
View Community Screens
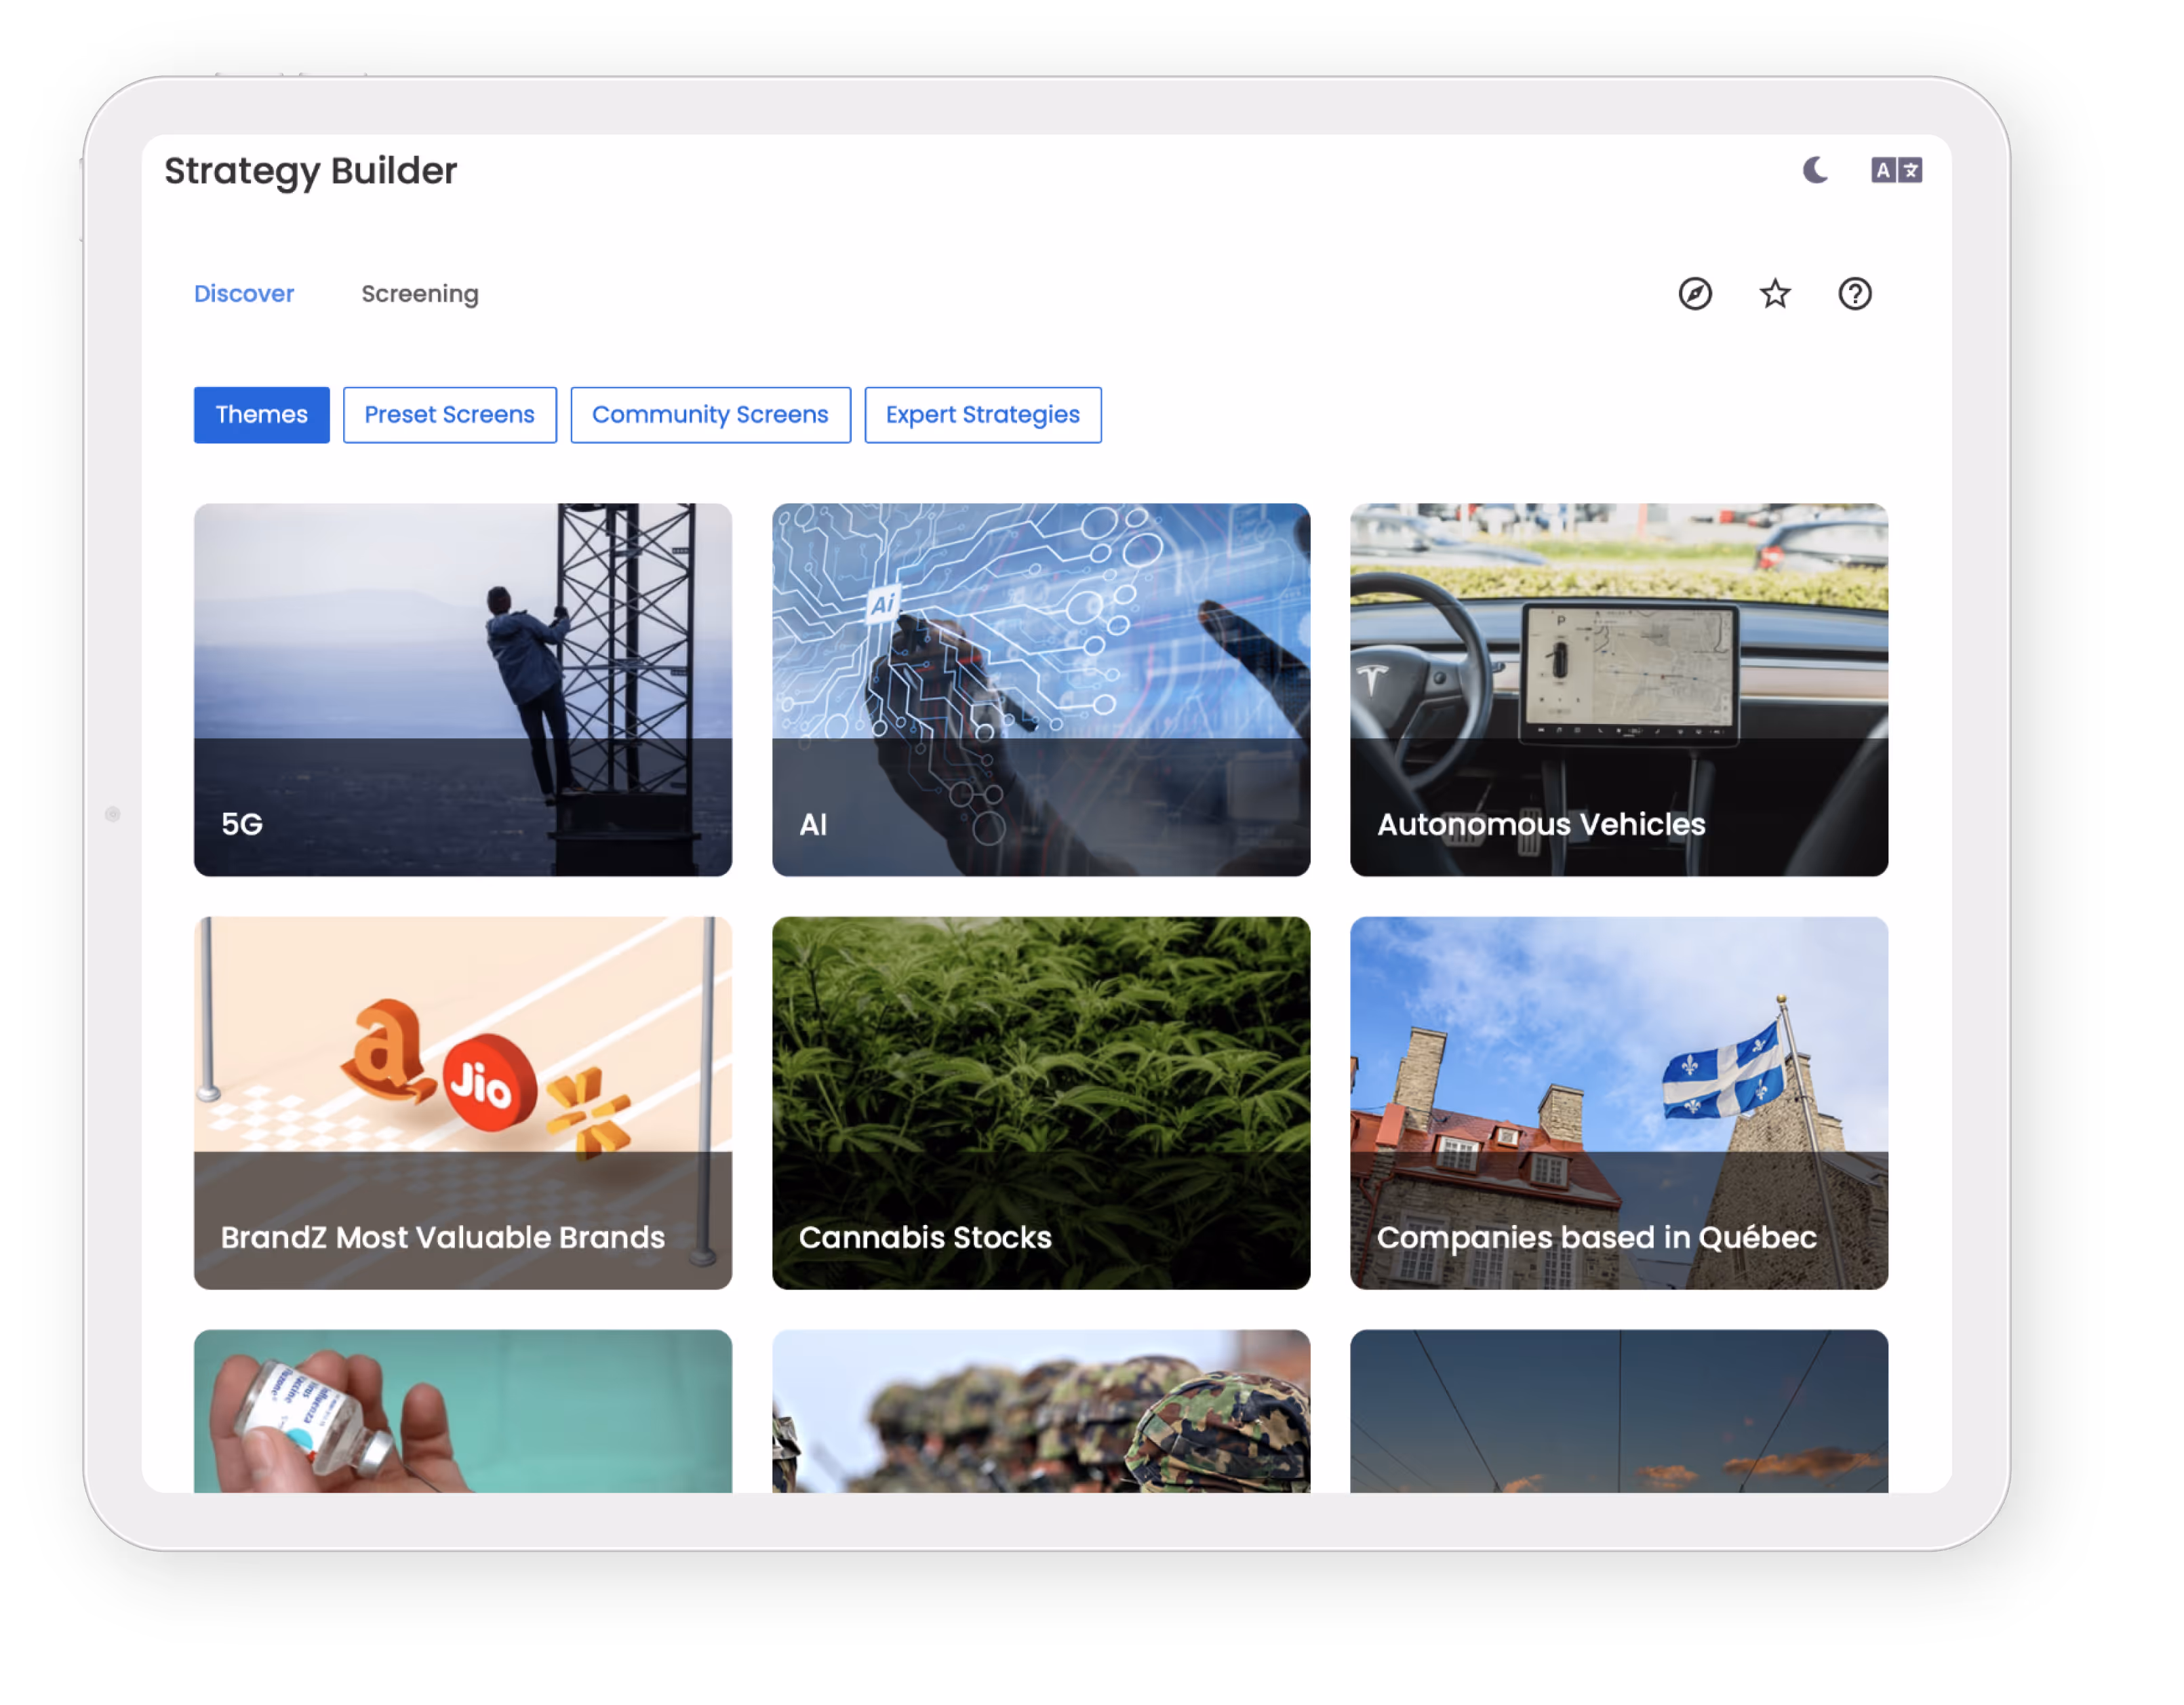[710, 415]
